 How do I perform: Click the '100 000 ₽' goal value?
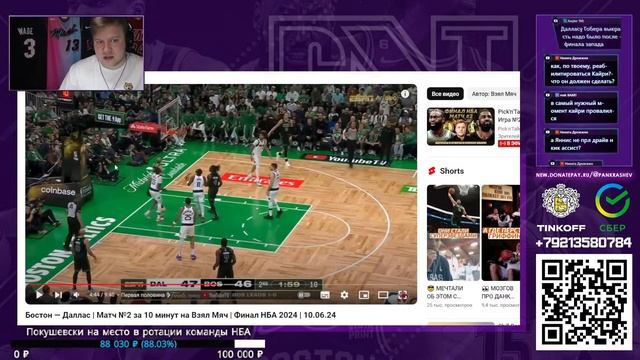coord(240,354)
